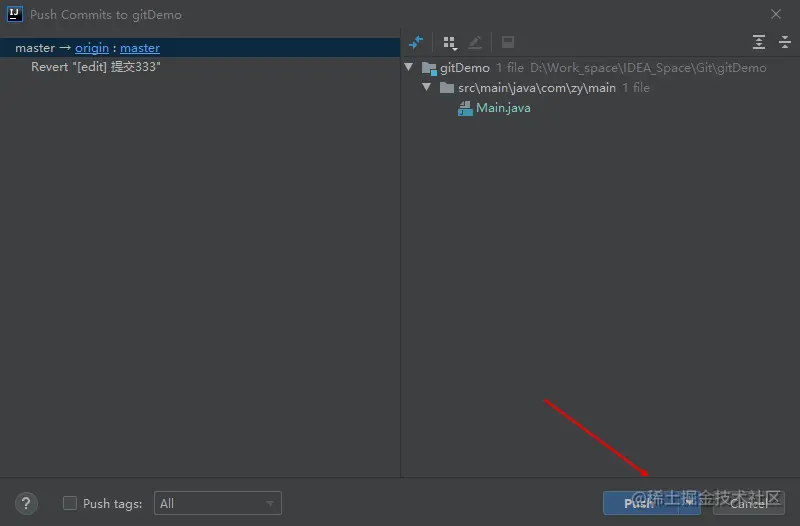Open the Push tags All dropdown

point(218,503)
